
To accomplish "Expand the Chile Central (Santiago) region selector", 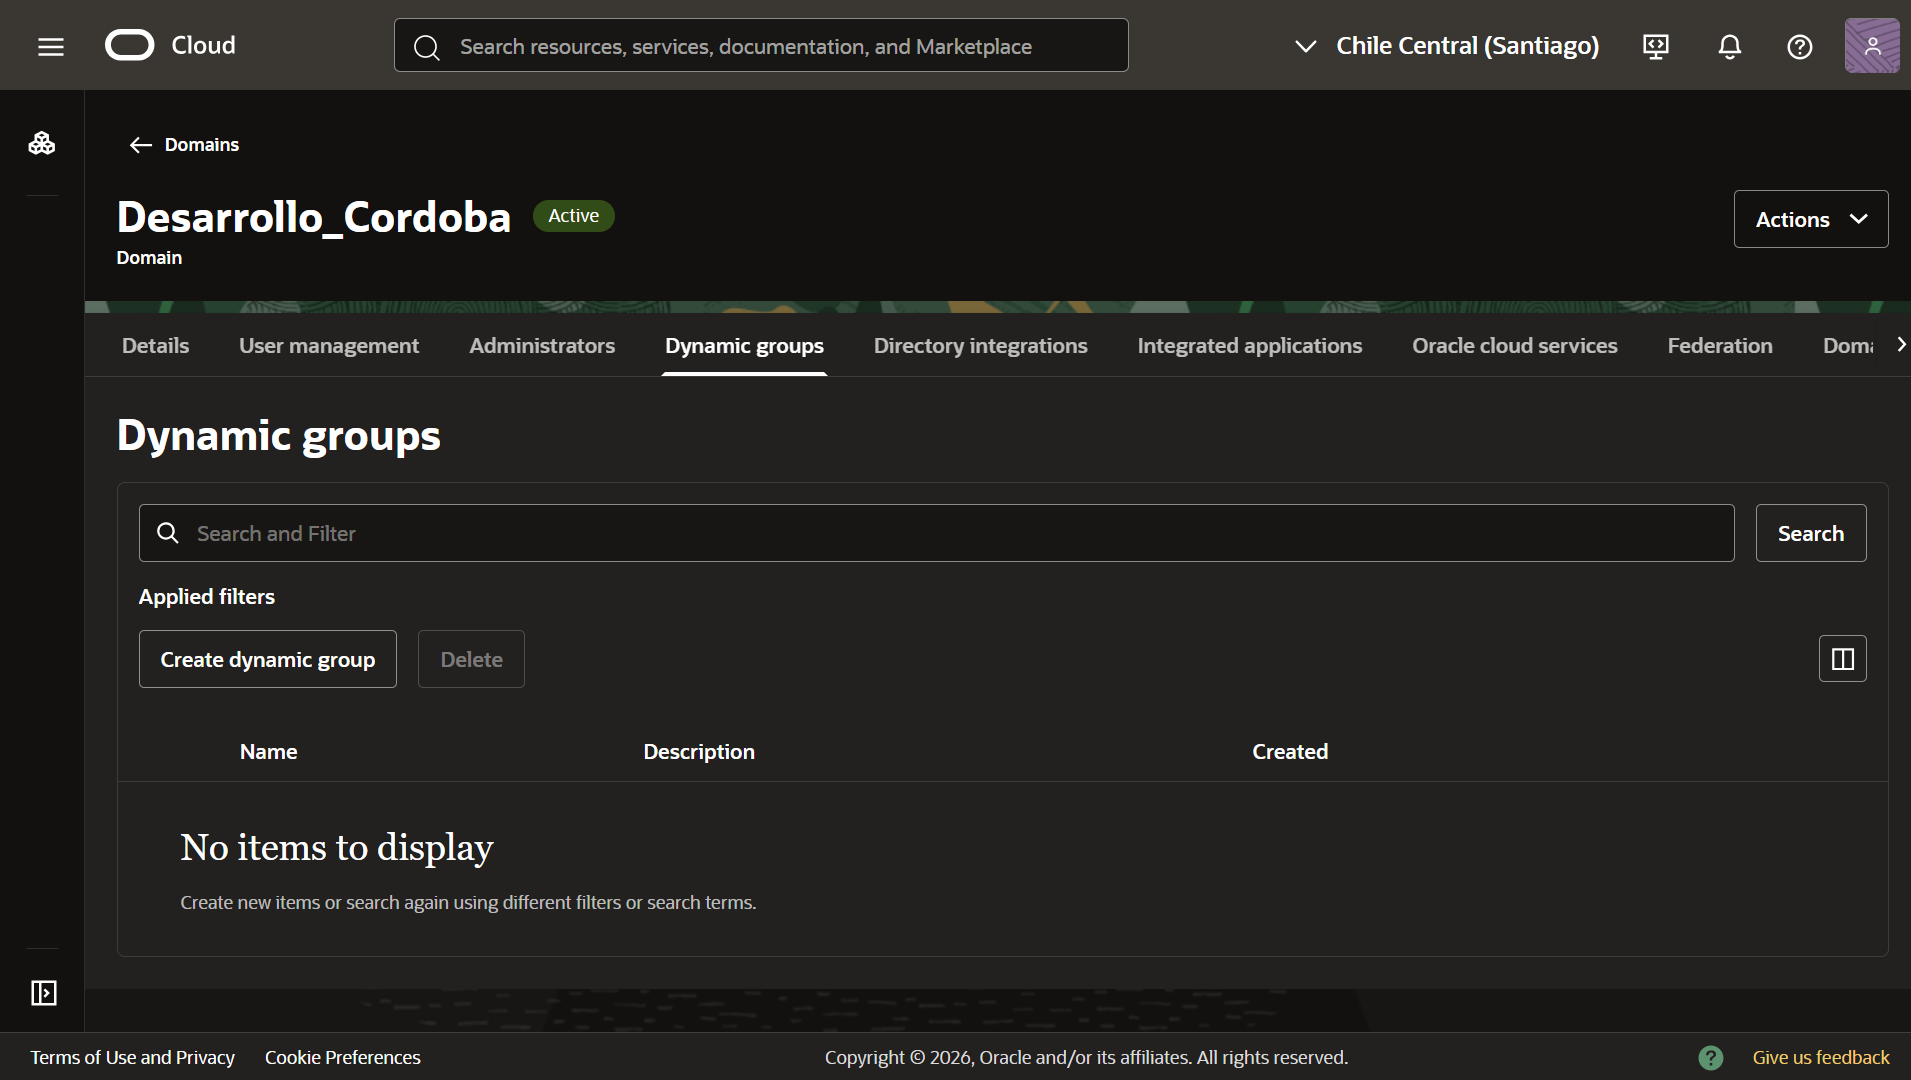I will pos(1446,46).
